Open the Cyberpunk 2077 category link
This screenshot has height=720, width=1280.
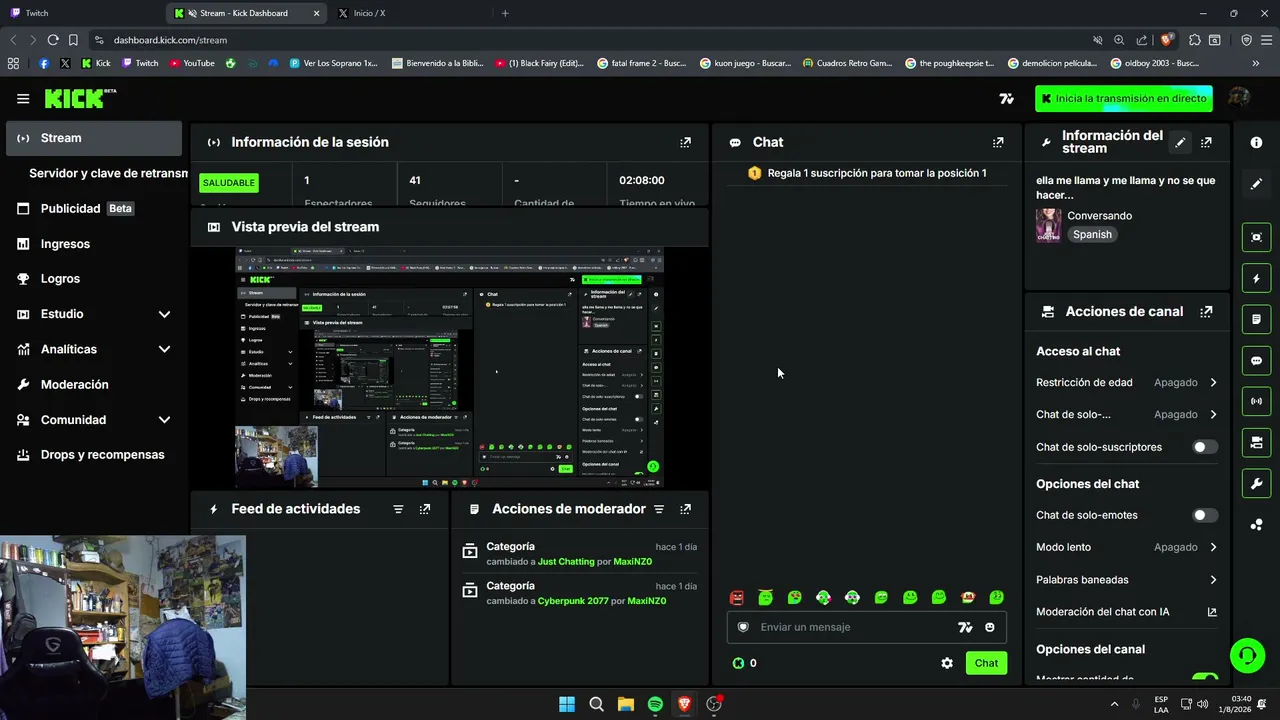pyautogui.click(x=573, y=601)
